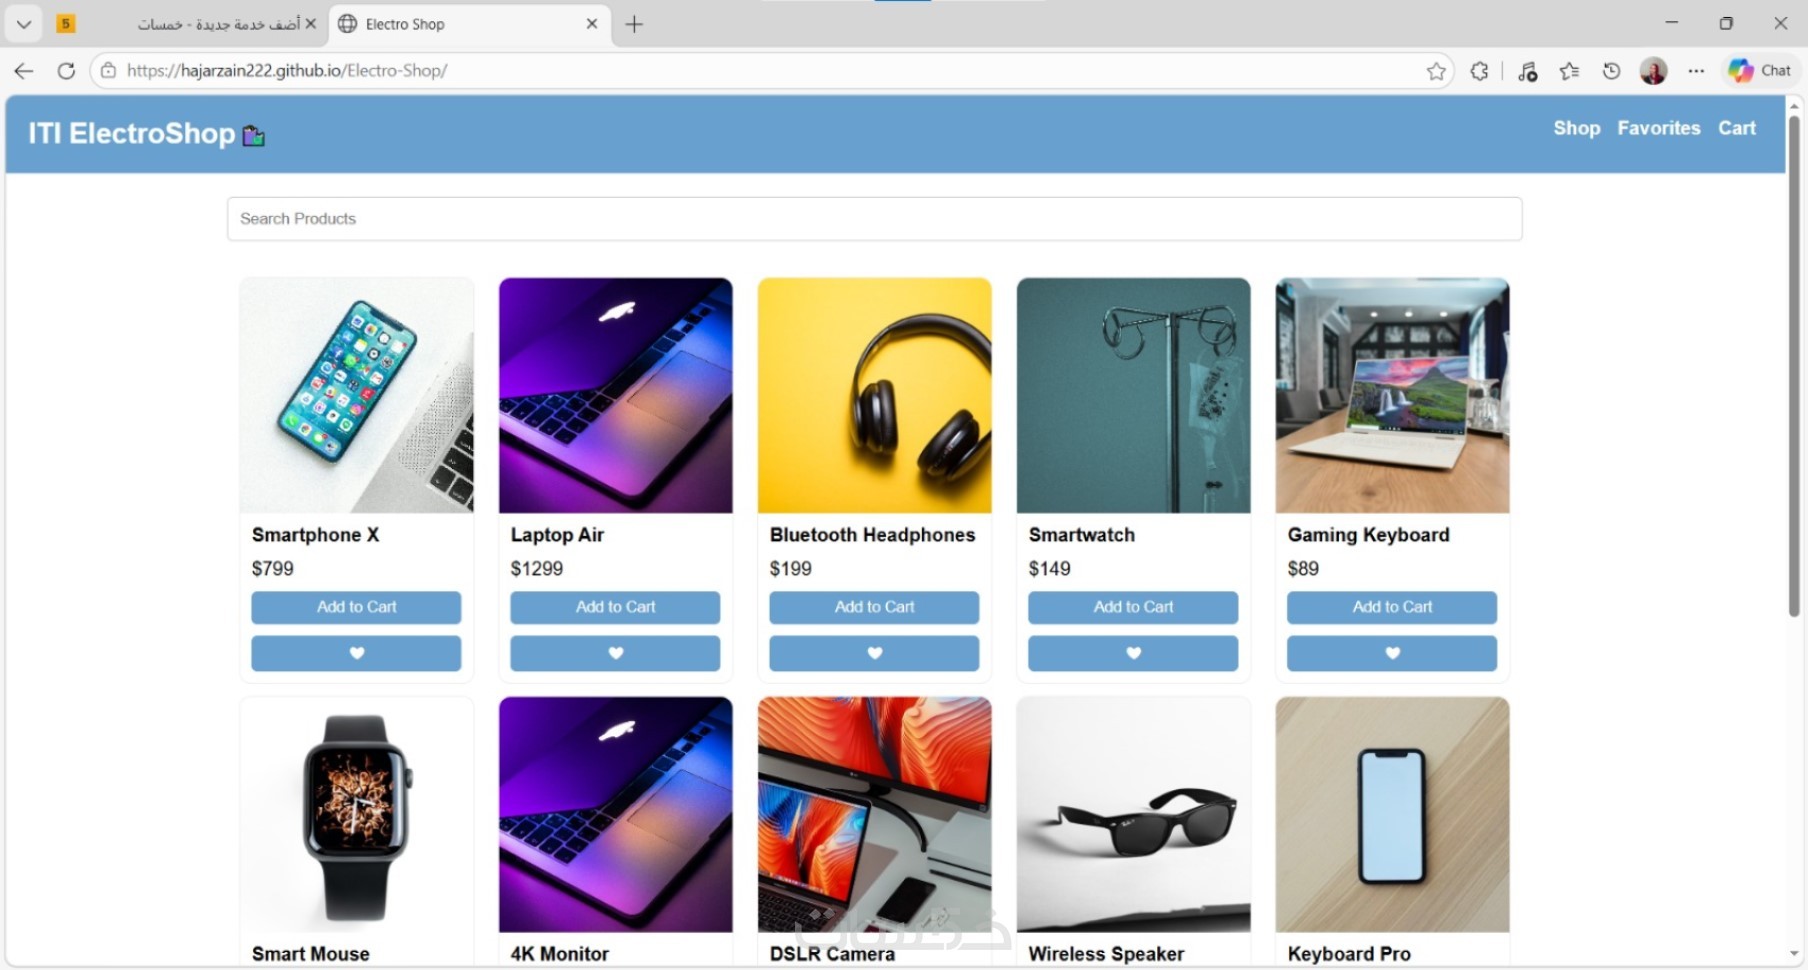Open the media control toolbar icon

(x=1527, y=71)
